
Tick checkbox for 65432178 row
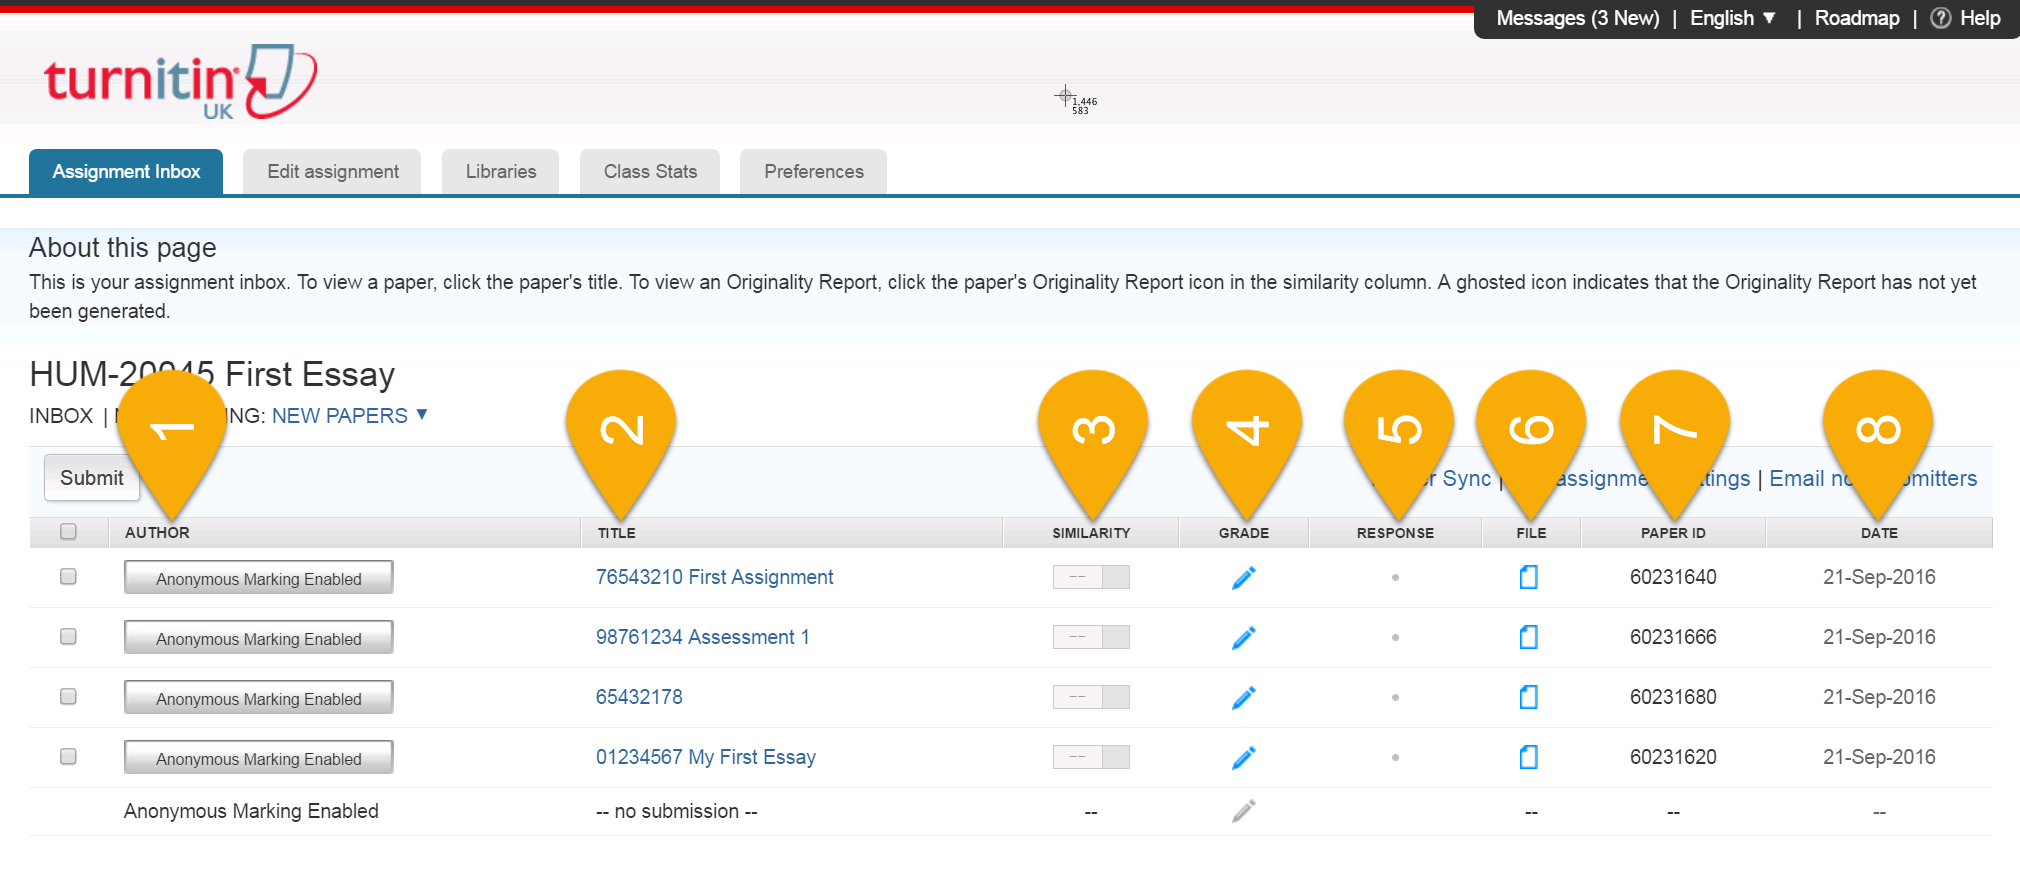68,696
